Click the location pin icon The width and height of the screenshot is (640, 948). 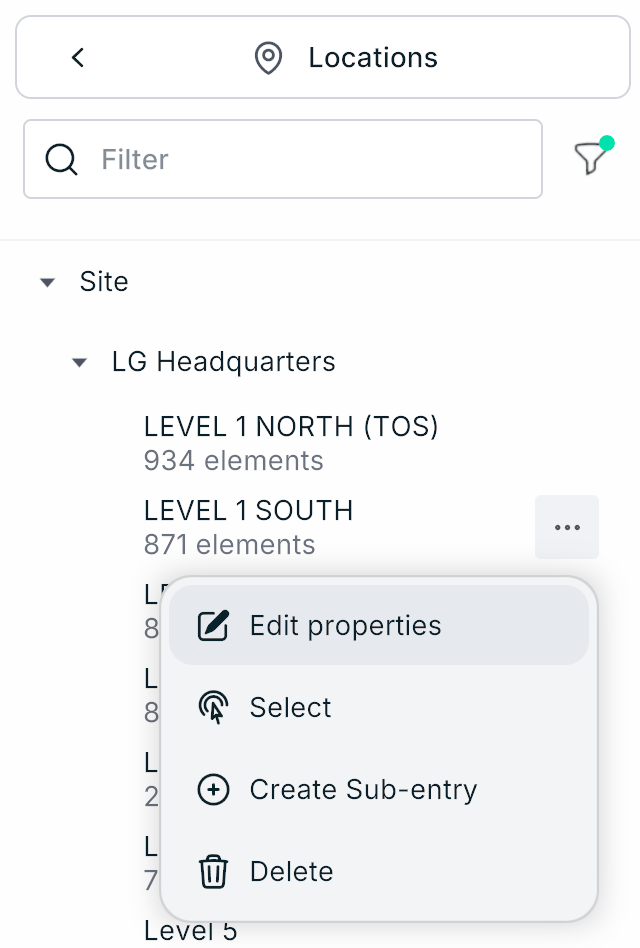[268, 58]
